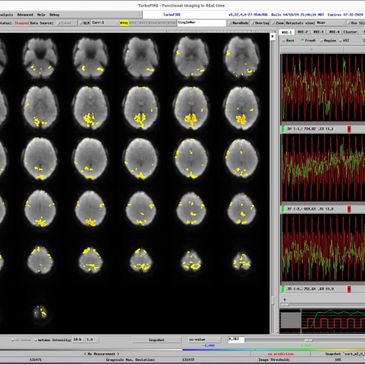
Task: Open the Debug menu
Action: click(x=54, y=15)
